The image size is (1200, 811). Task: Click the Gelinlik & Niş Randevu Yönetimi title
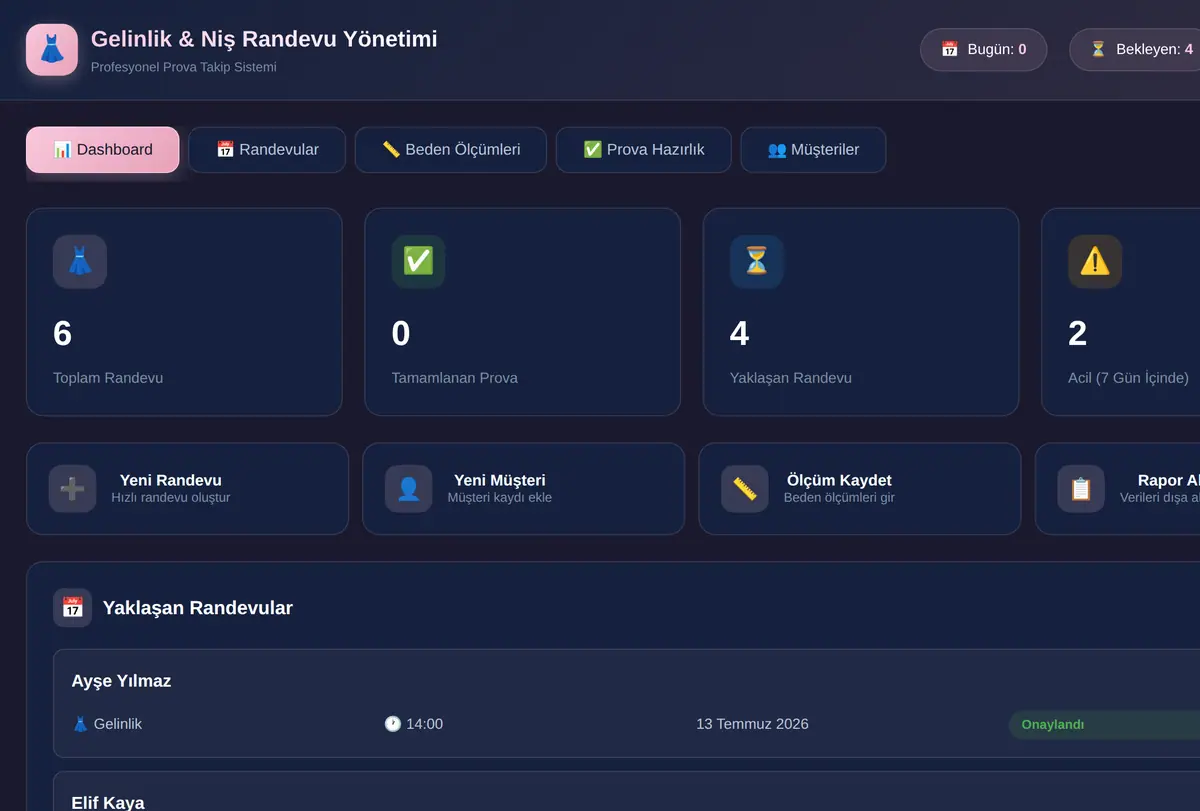click(264, 39)
